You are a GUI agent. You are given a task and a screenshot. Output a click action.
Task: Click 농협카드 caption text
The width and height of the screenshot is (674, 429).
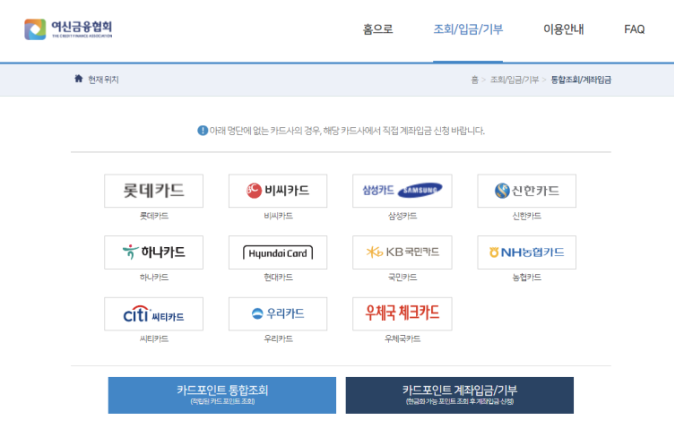(527, 277)
